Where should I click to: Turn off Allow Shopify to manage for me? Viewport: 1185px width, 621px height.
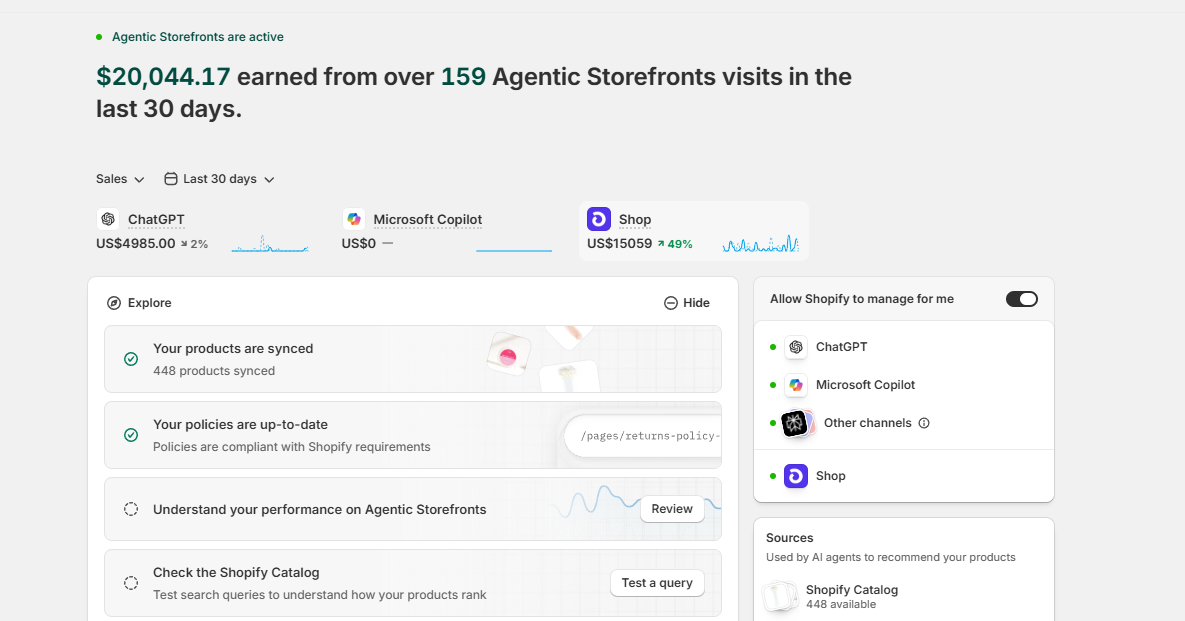click(1022, 299)
